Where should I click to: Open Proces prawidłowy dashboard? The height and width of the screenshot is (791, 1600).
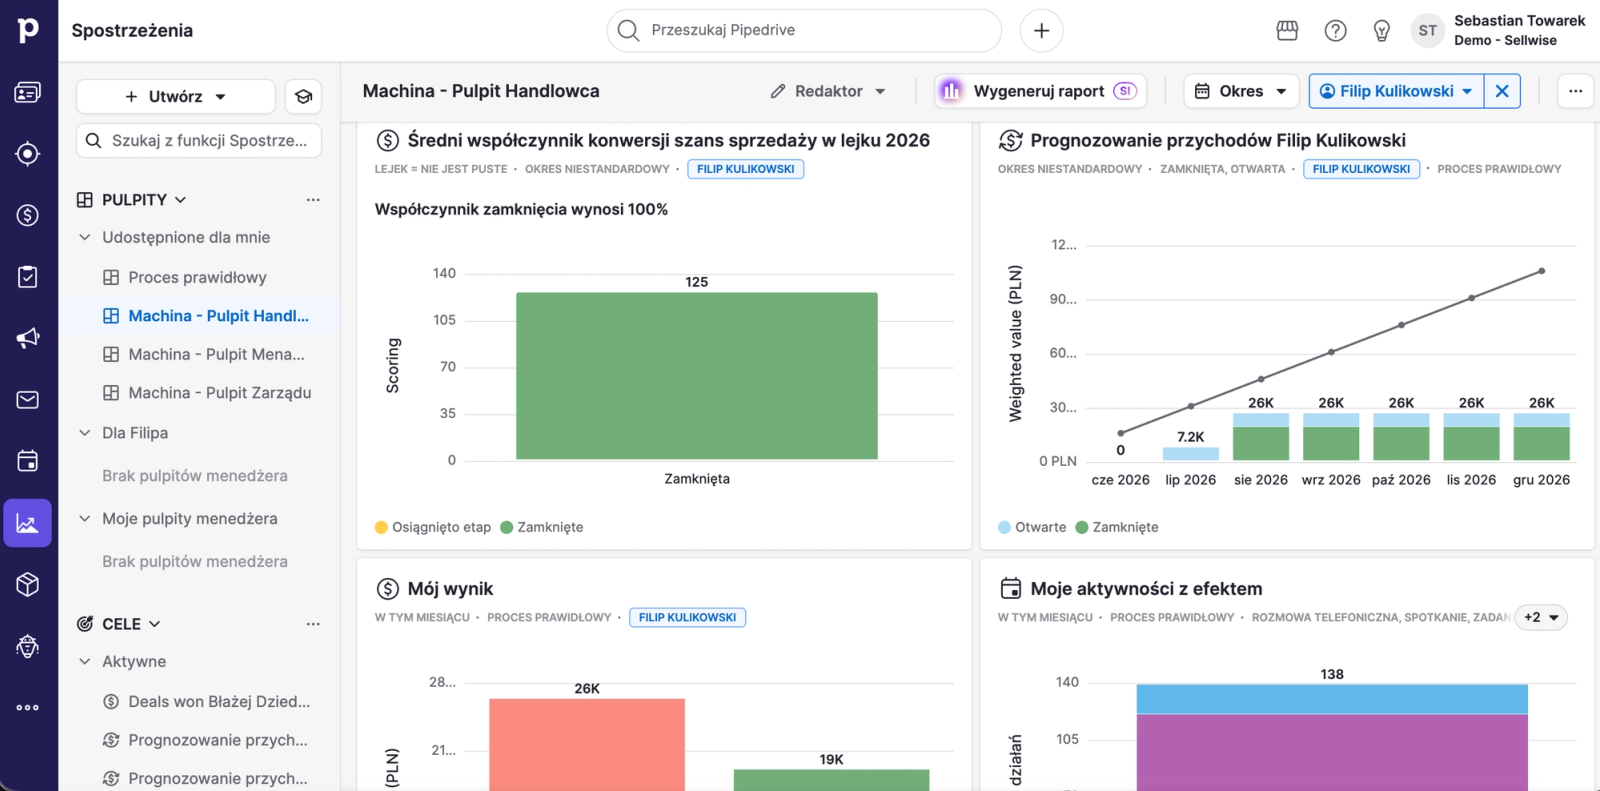pos(197,278)
